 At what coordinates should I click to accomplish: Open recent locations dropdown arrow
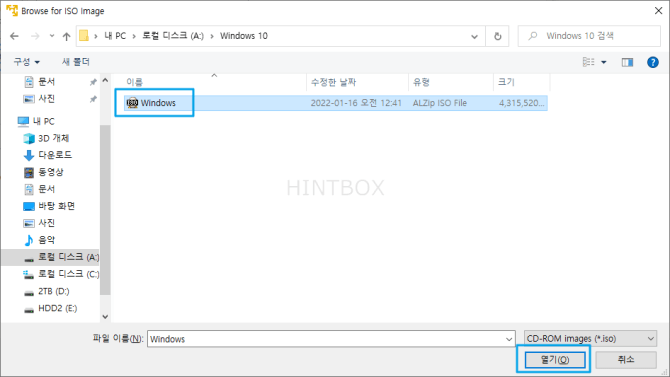[52, 36]
